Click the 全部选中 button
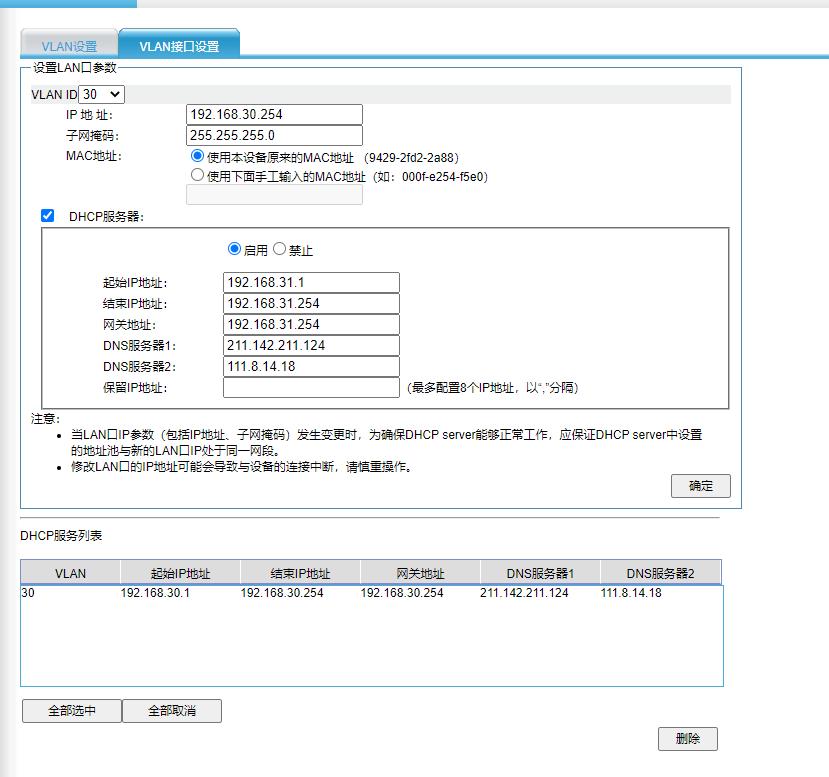 tap(72, 711)
